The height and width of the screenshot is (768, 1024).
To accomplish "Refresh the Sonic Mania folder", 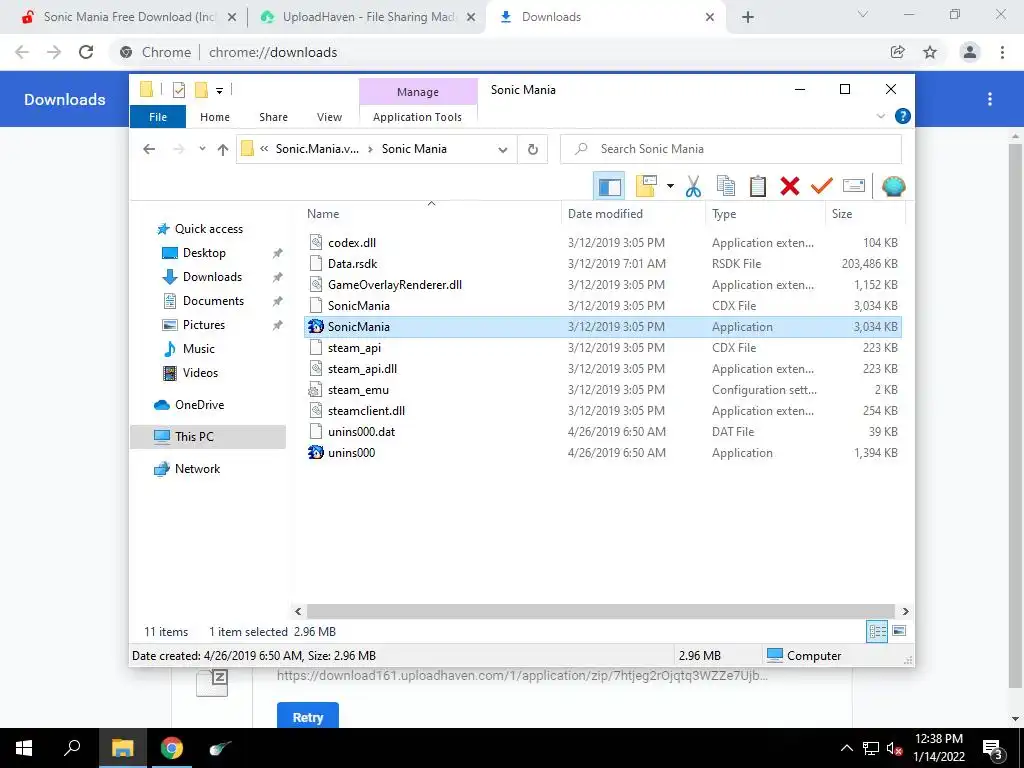I will 533,150.
